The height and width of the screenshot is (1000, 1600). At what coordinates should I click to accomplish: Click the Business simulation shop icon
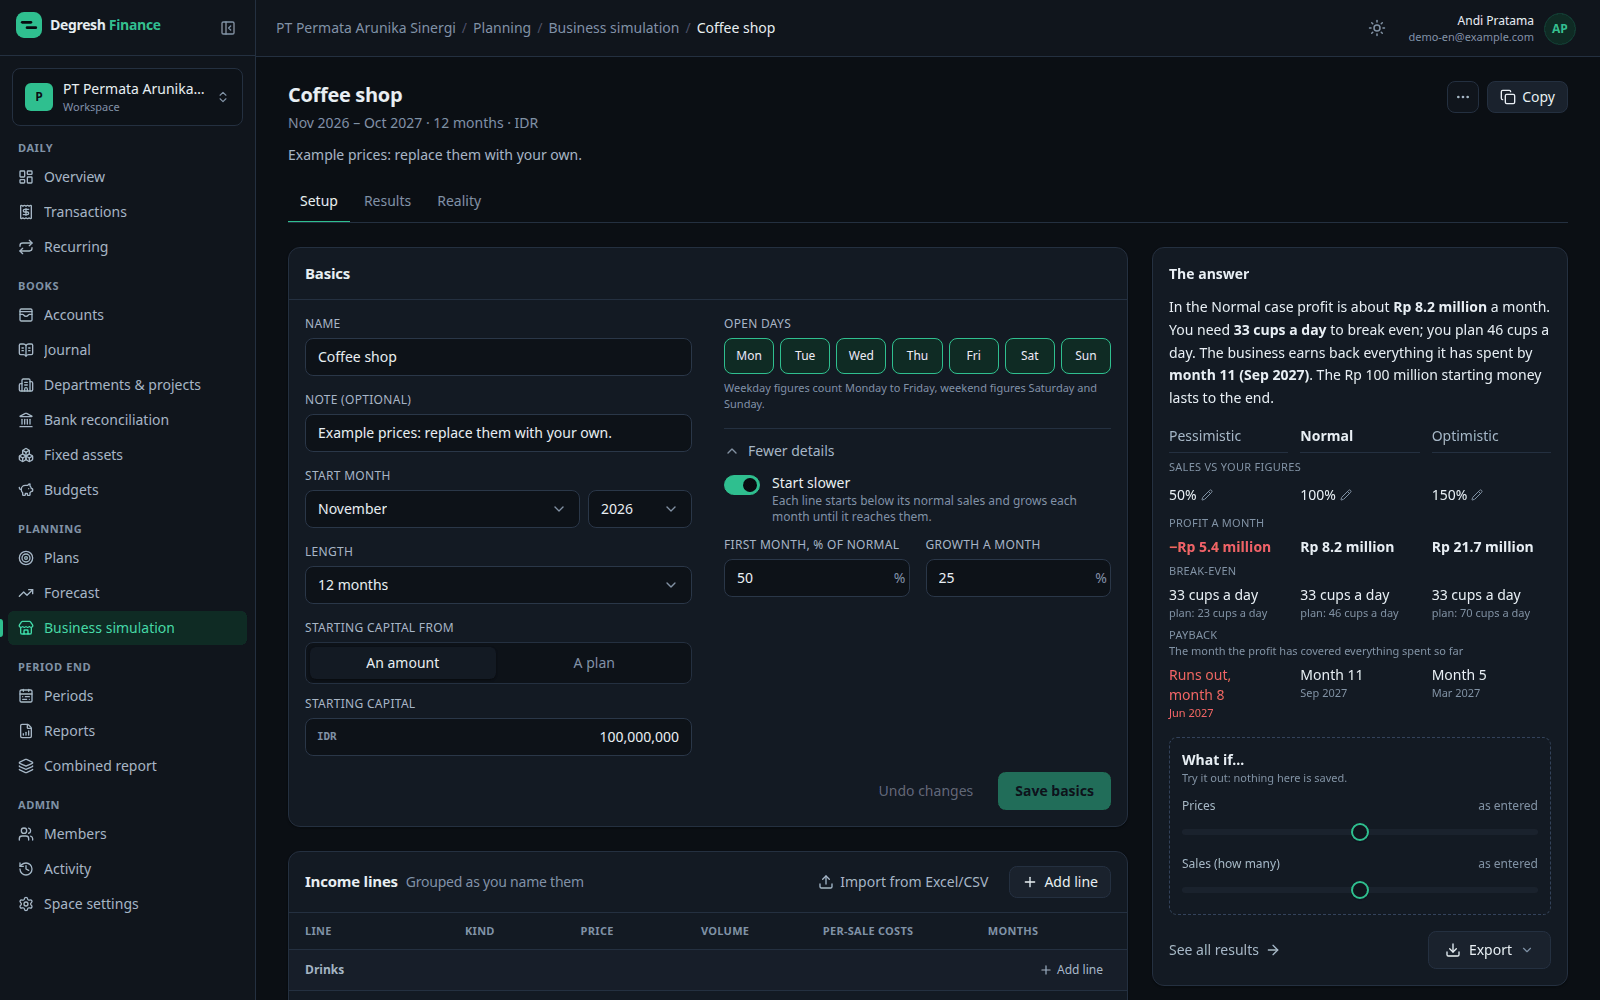coord(26,628)
